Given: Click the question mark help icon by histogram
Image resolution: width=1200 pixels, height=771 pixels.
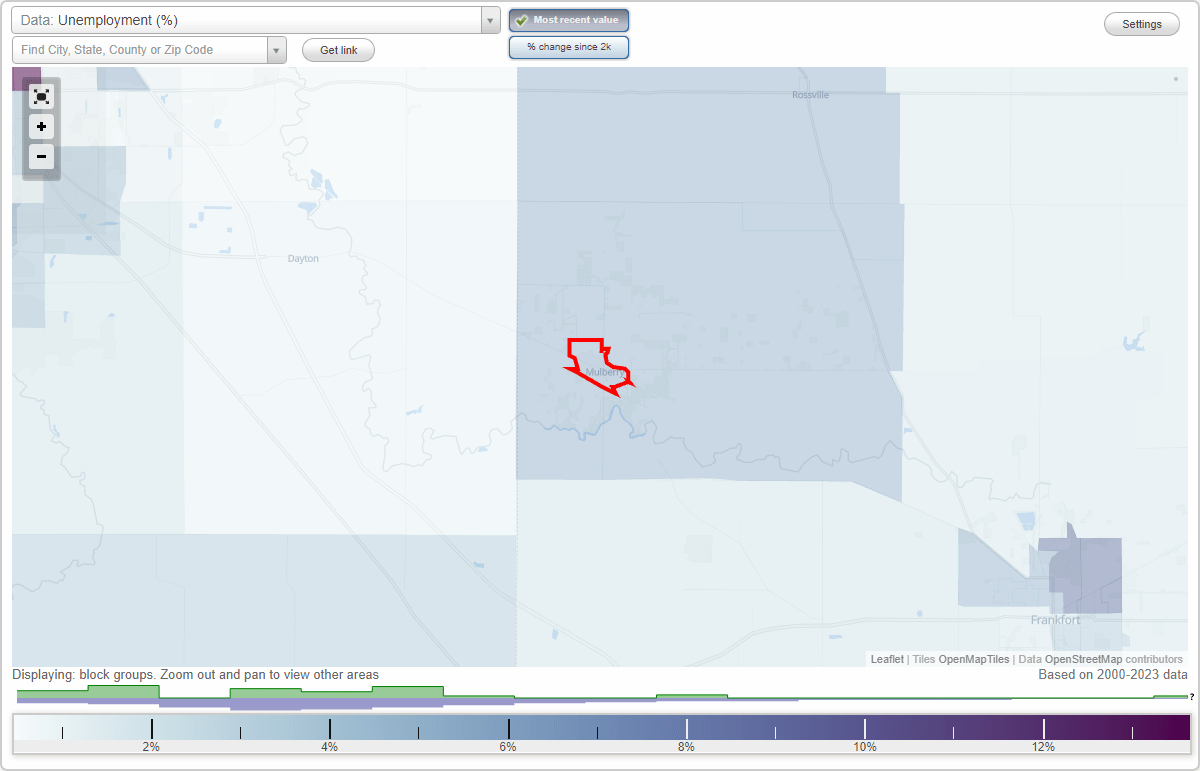Looking at the screenshot, I should [x=1192, y=697].
